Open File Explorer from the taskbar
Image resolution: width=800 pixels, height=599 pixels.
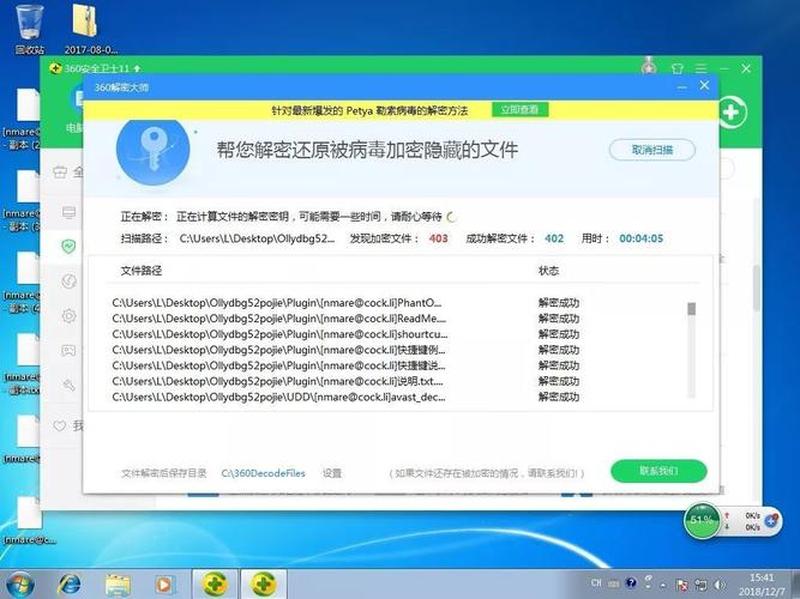[x=118, y=585]
